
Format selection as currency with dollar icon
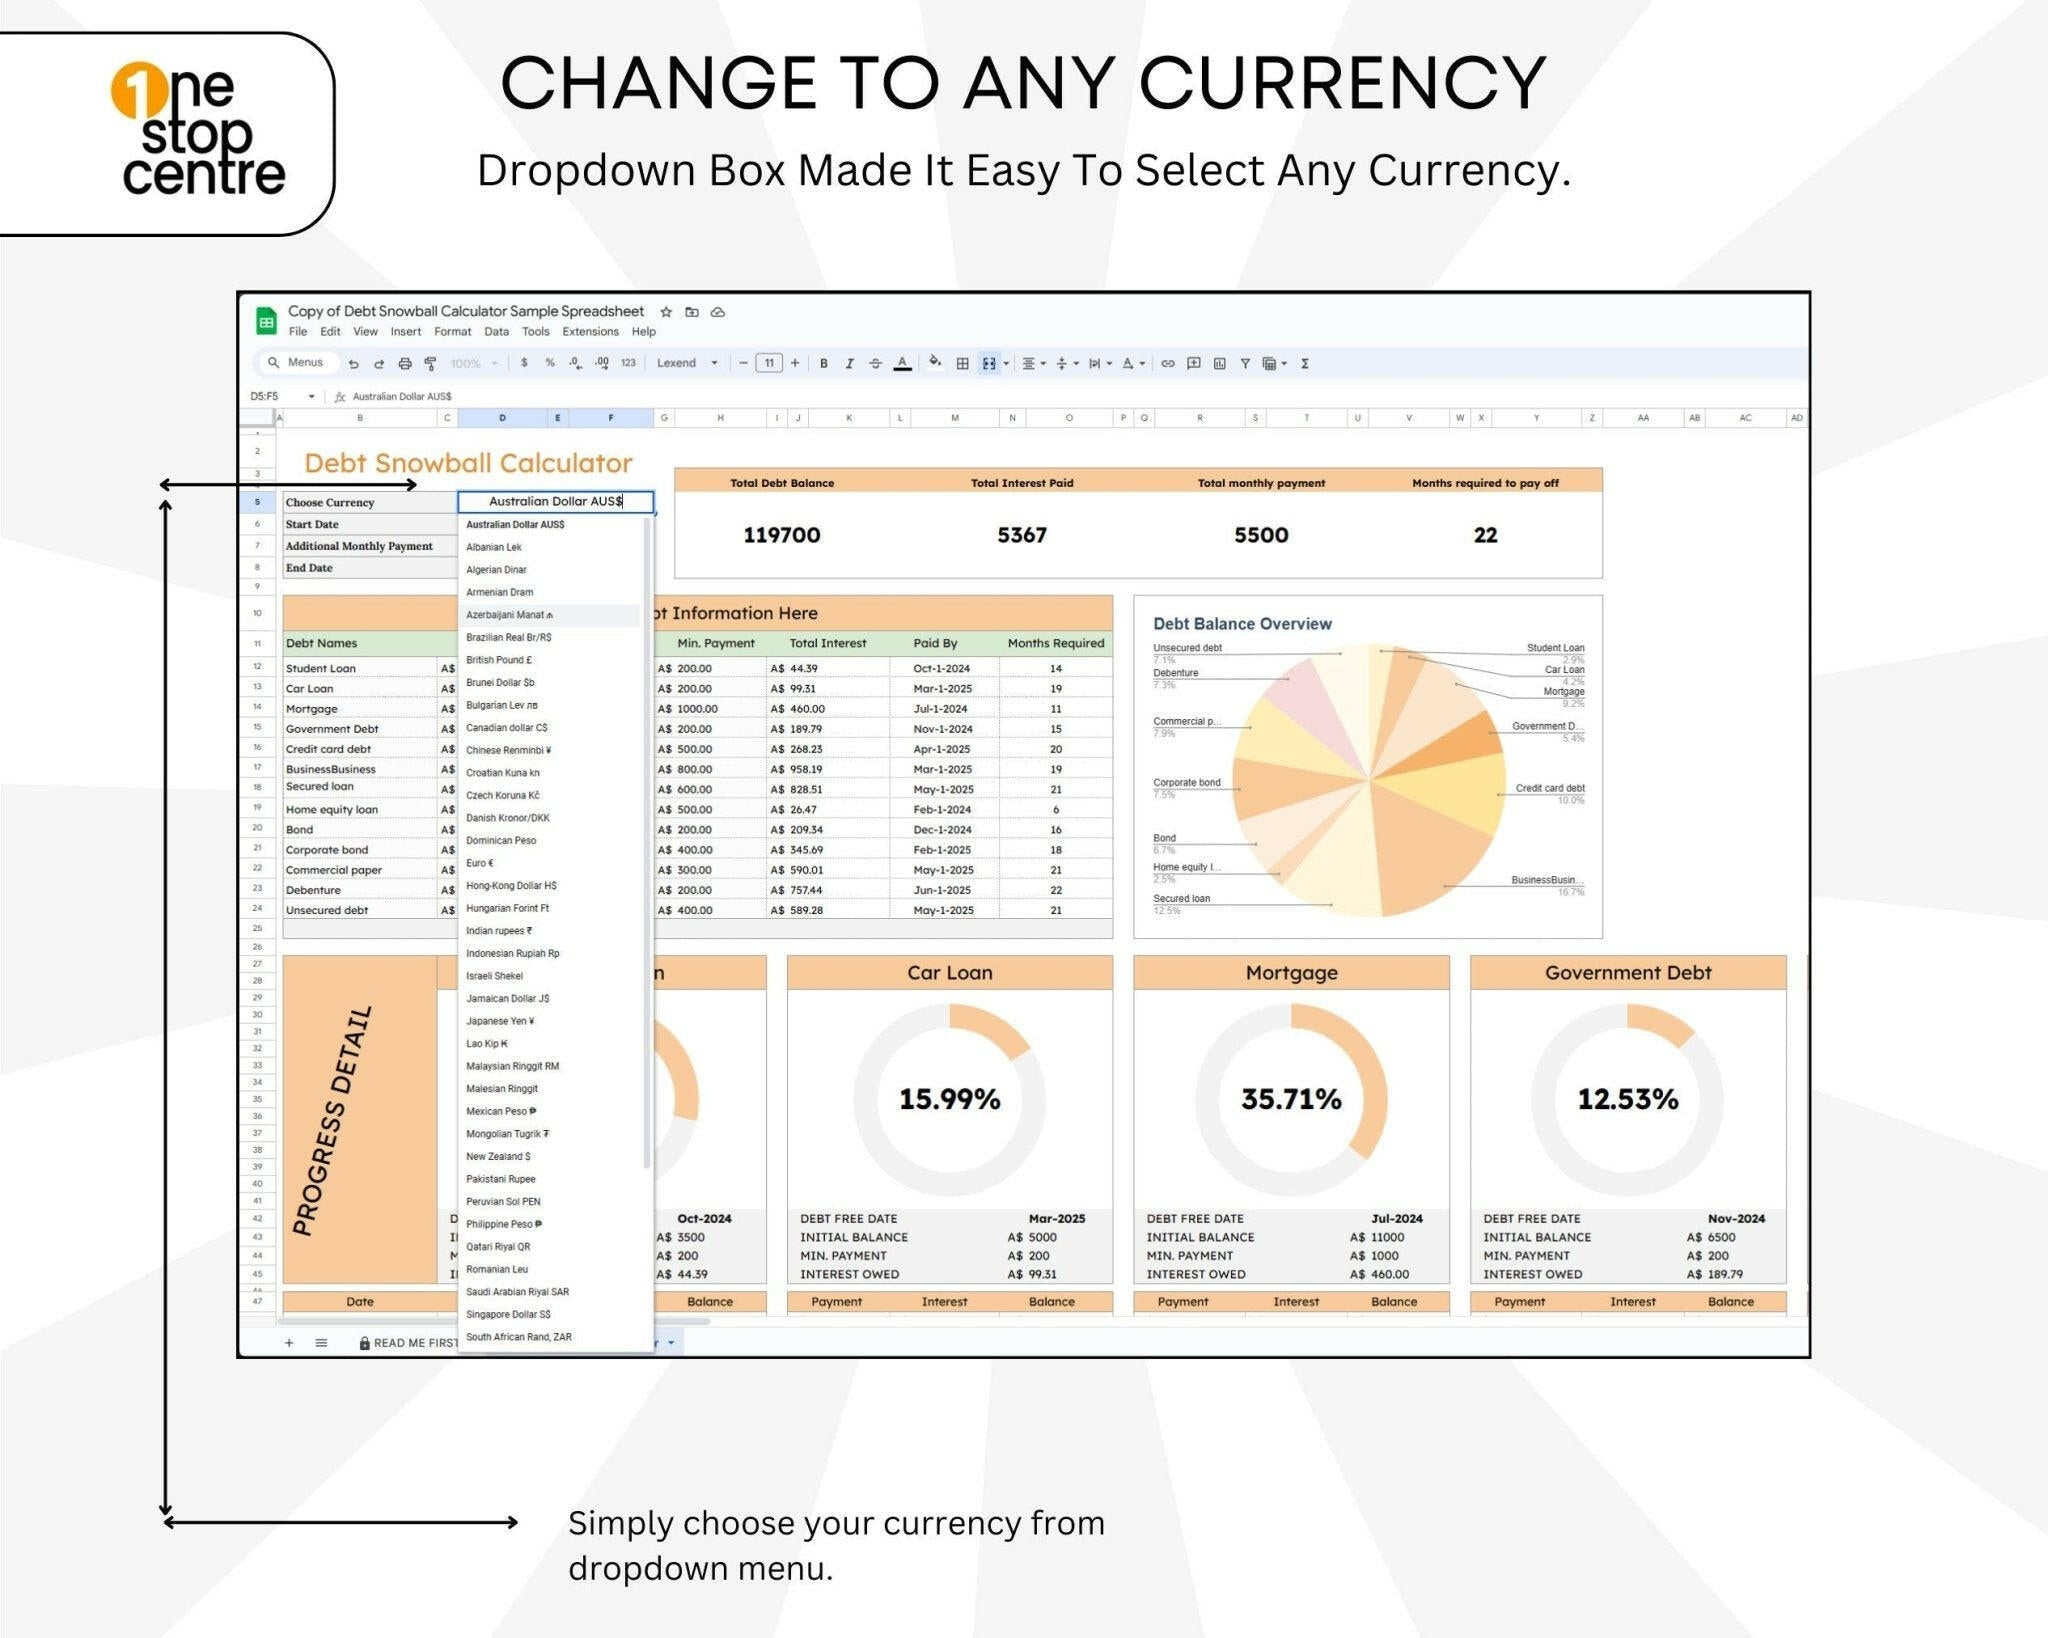522,363
